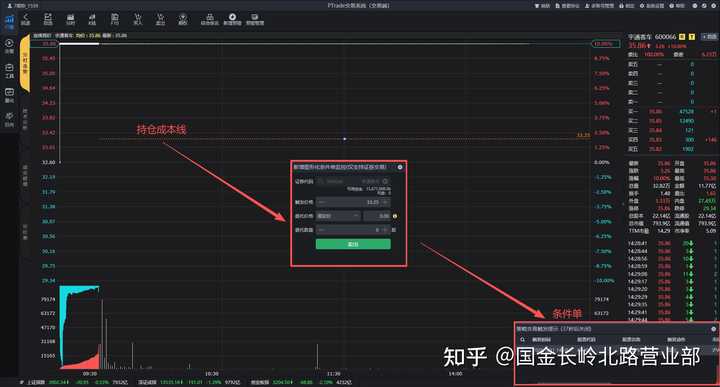Click the order price field showing 0.00

click(x=377, y=216)
